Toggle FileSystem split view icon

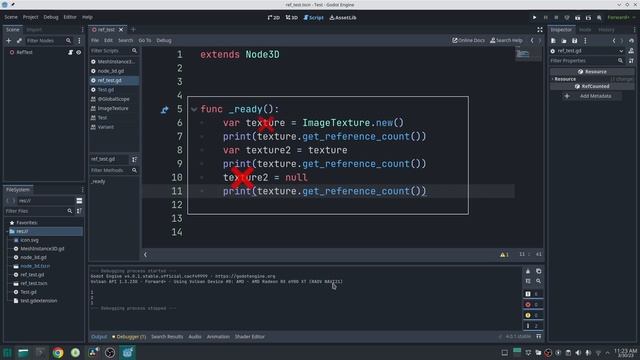79,201
